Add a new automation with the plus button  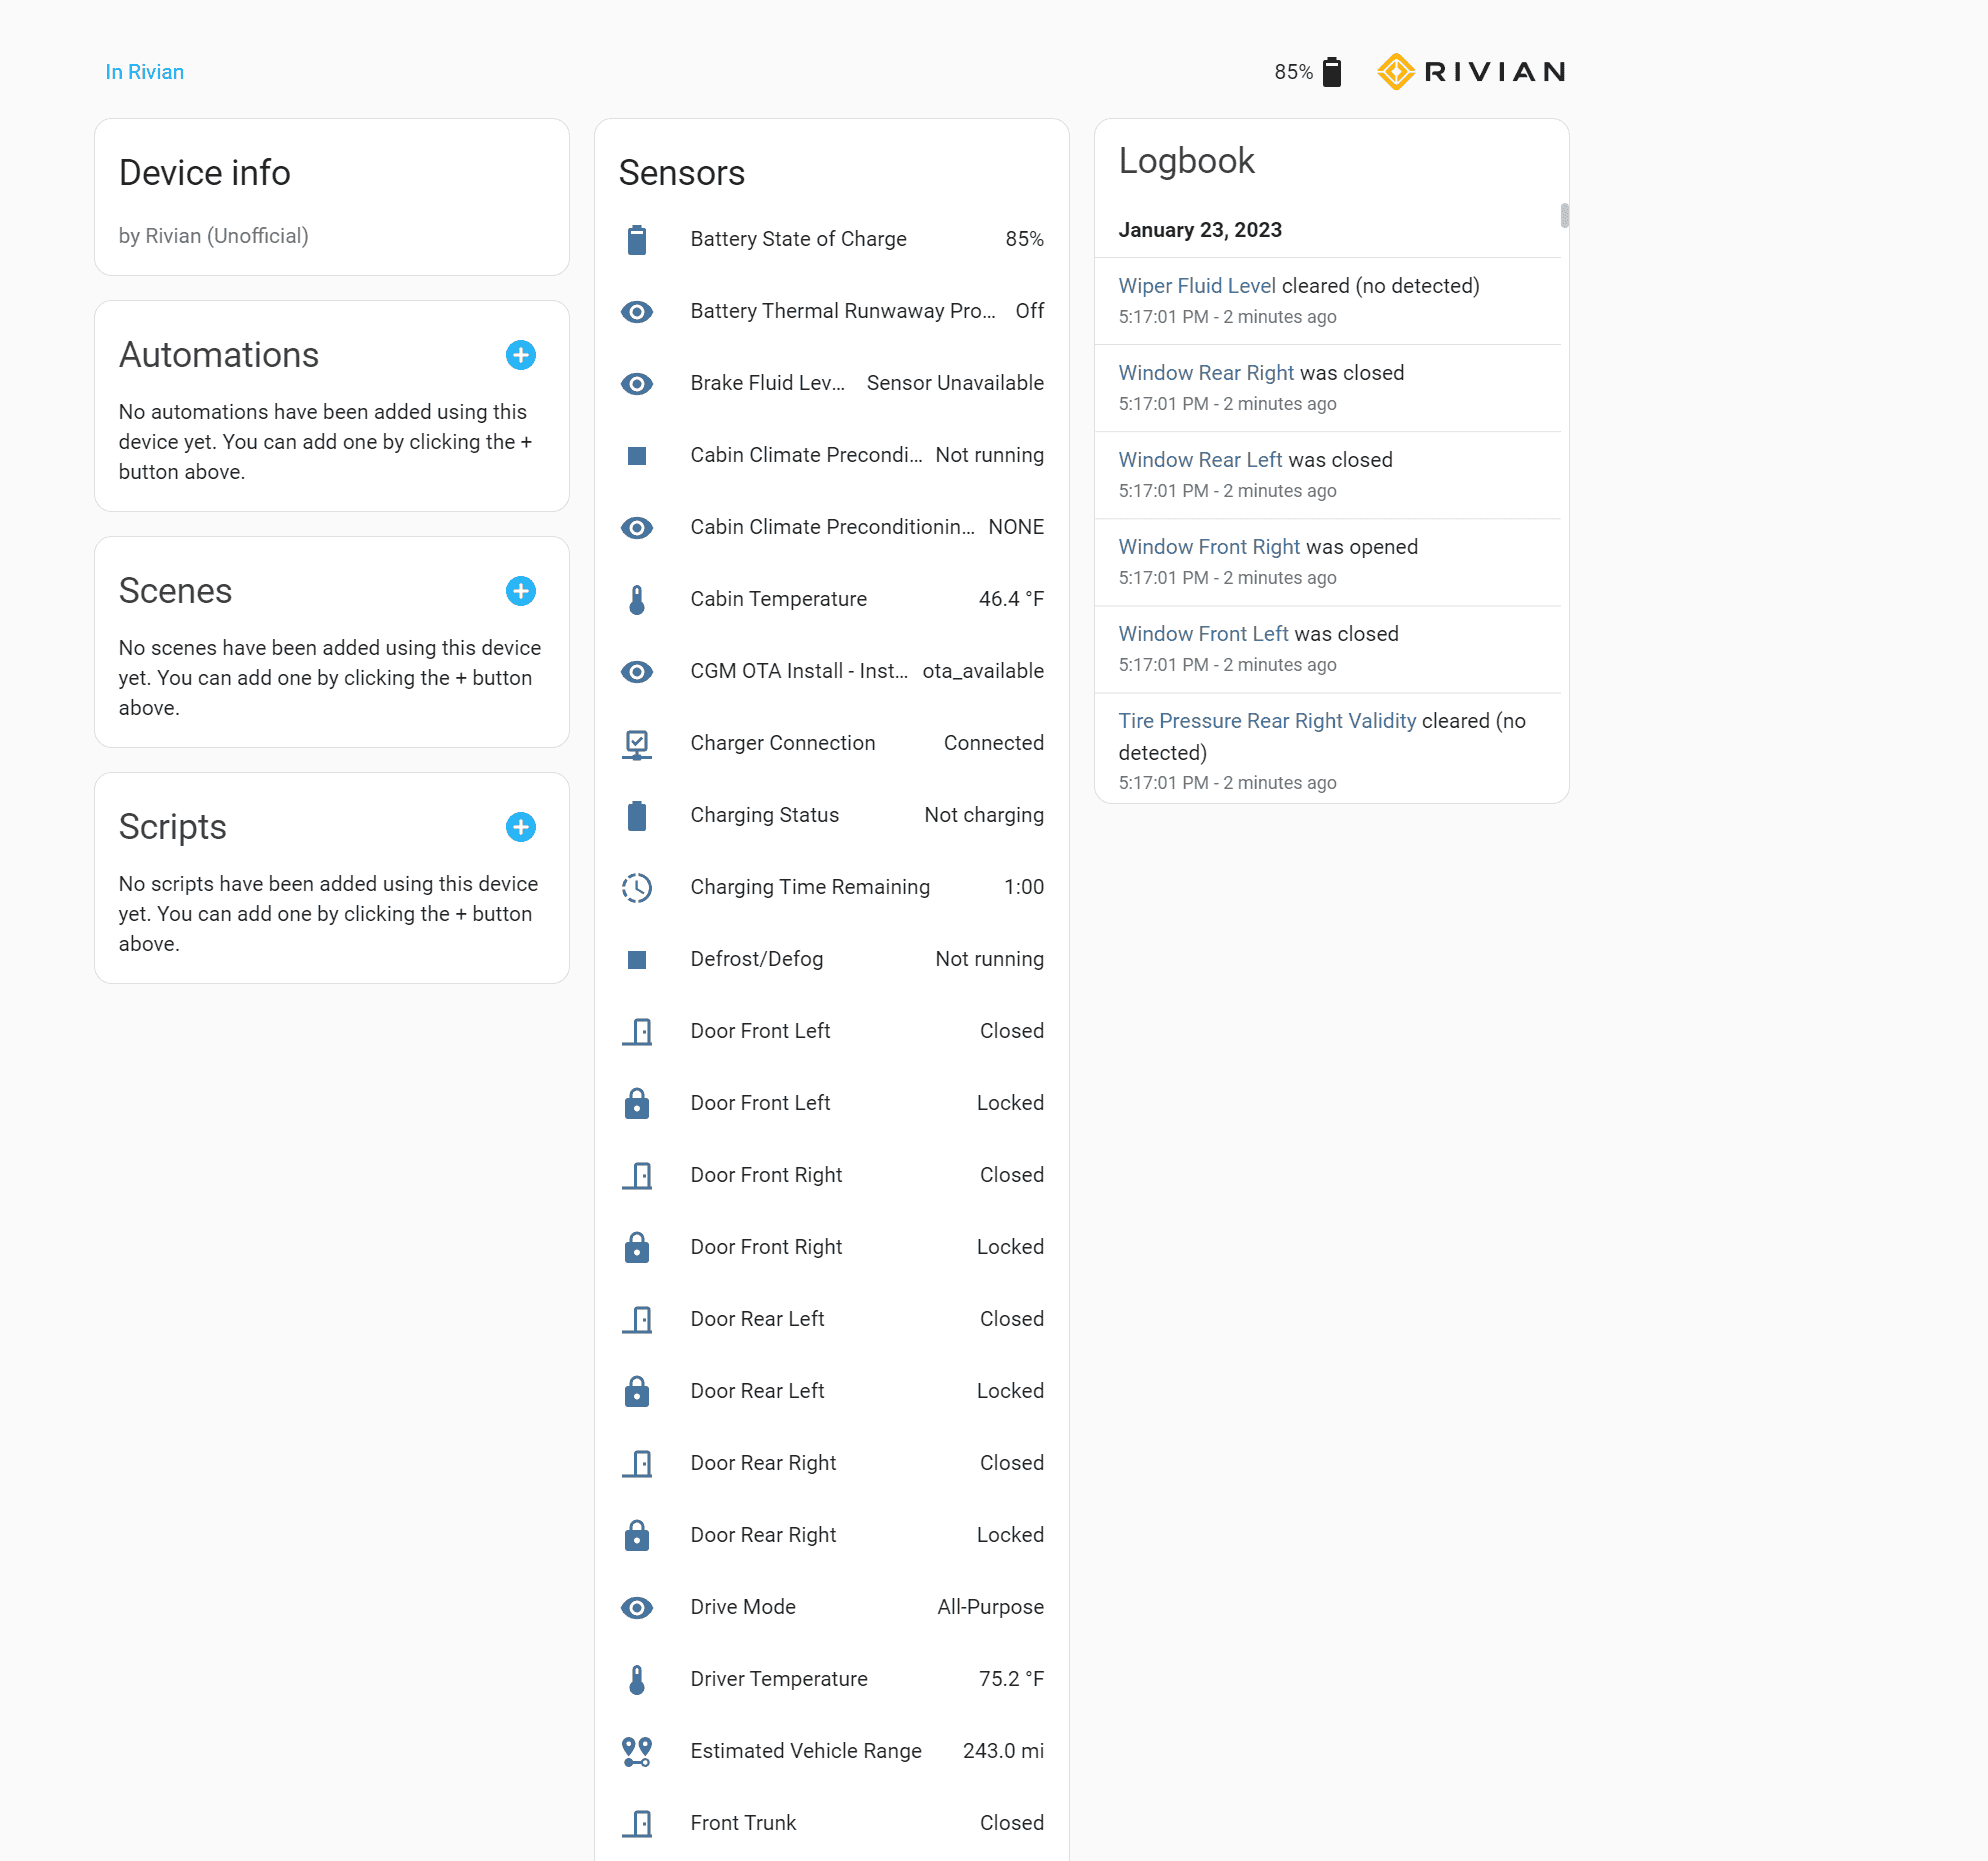click(x=521, y=355)
